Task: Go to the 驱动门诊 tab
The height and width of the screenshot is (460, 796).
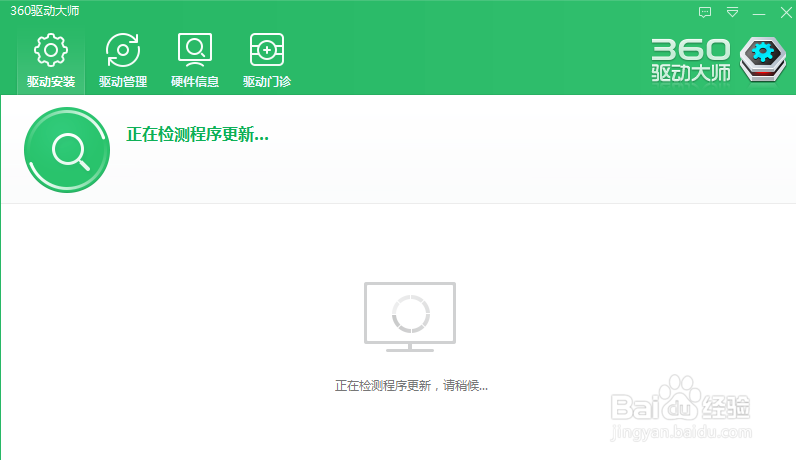Action: (267, 61)
